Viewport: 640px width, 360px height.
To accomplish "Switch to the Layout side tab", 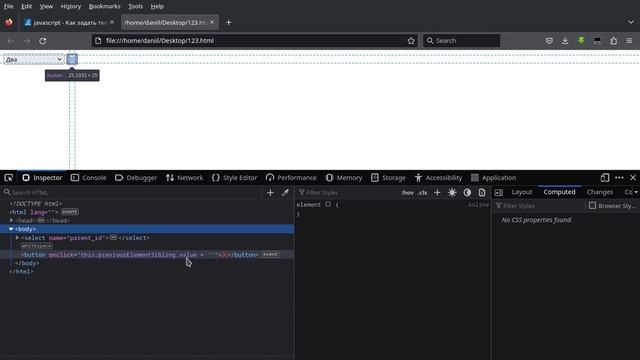I will point(522,192).
